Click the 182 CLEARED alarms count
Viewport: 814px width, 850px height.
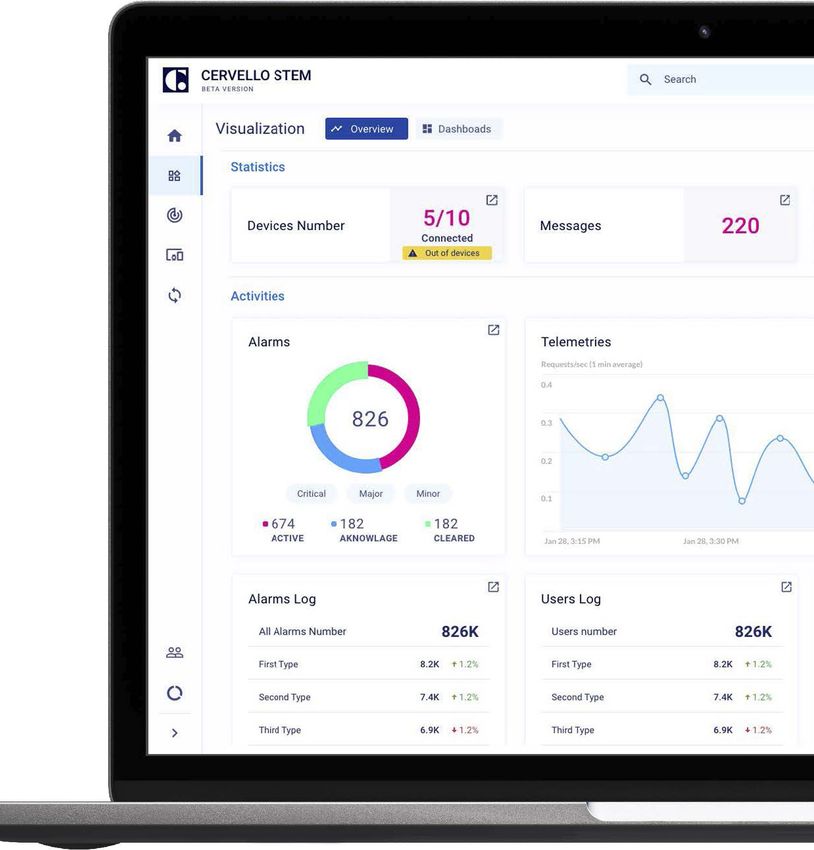click(x=449, y=530)
